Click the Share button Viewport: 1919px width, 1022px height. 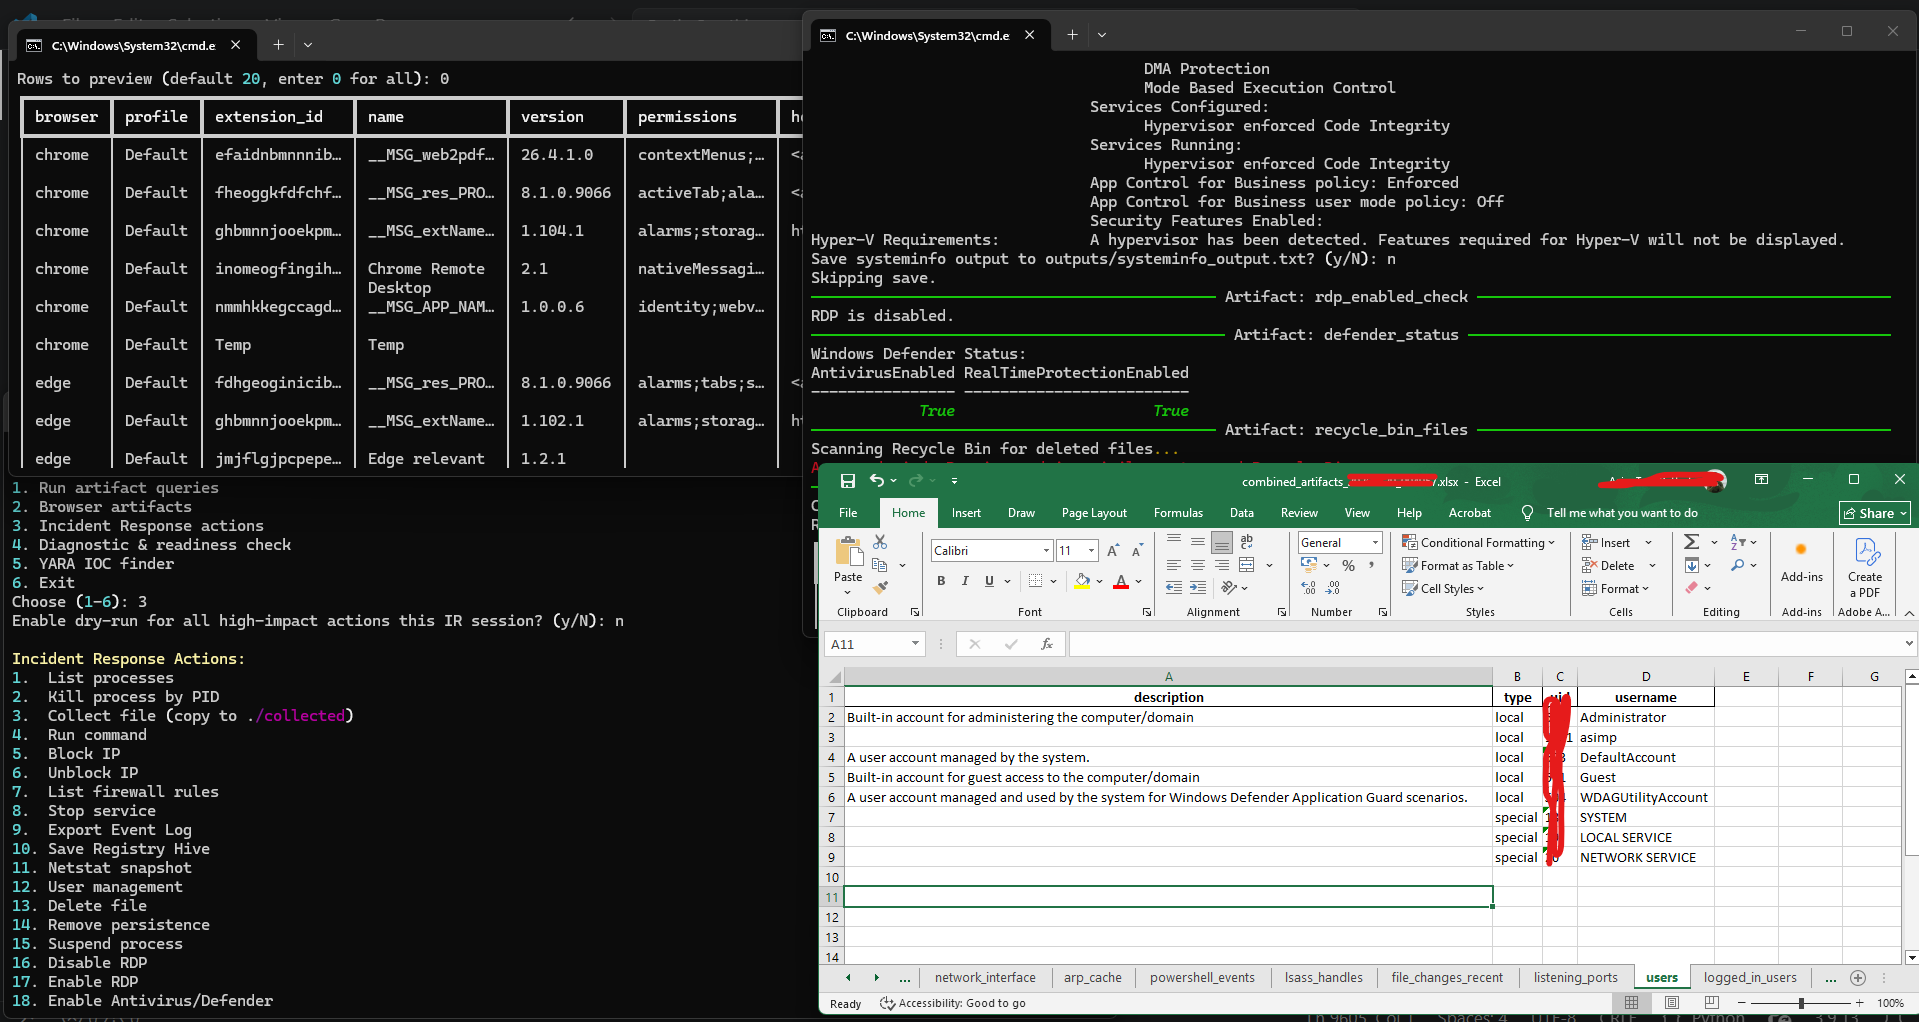pos(1875,513)
